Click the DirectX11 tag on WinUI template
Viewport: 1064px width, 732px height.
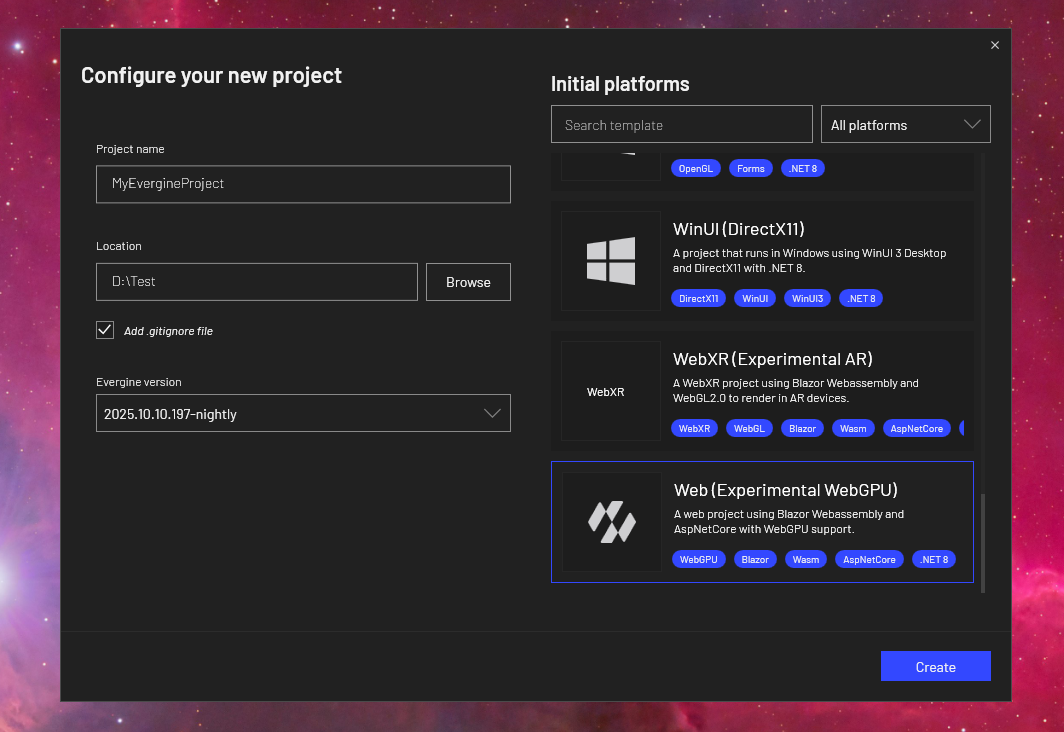(699, 298)
